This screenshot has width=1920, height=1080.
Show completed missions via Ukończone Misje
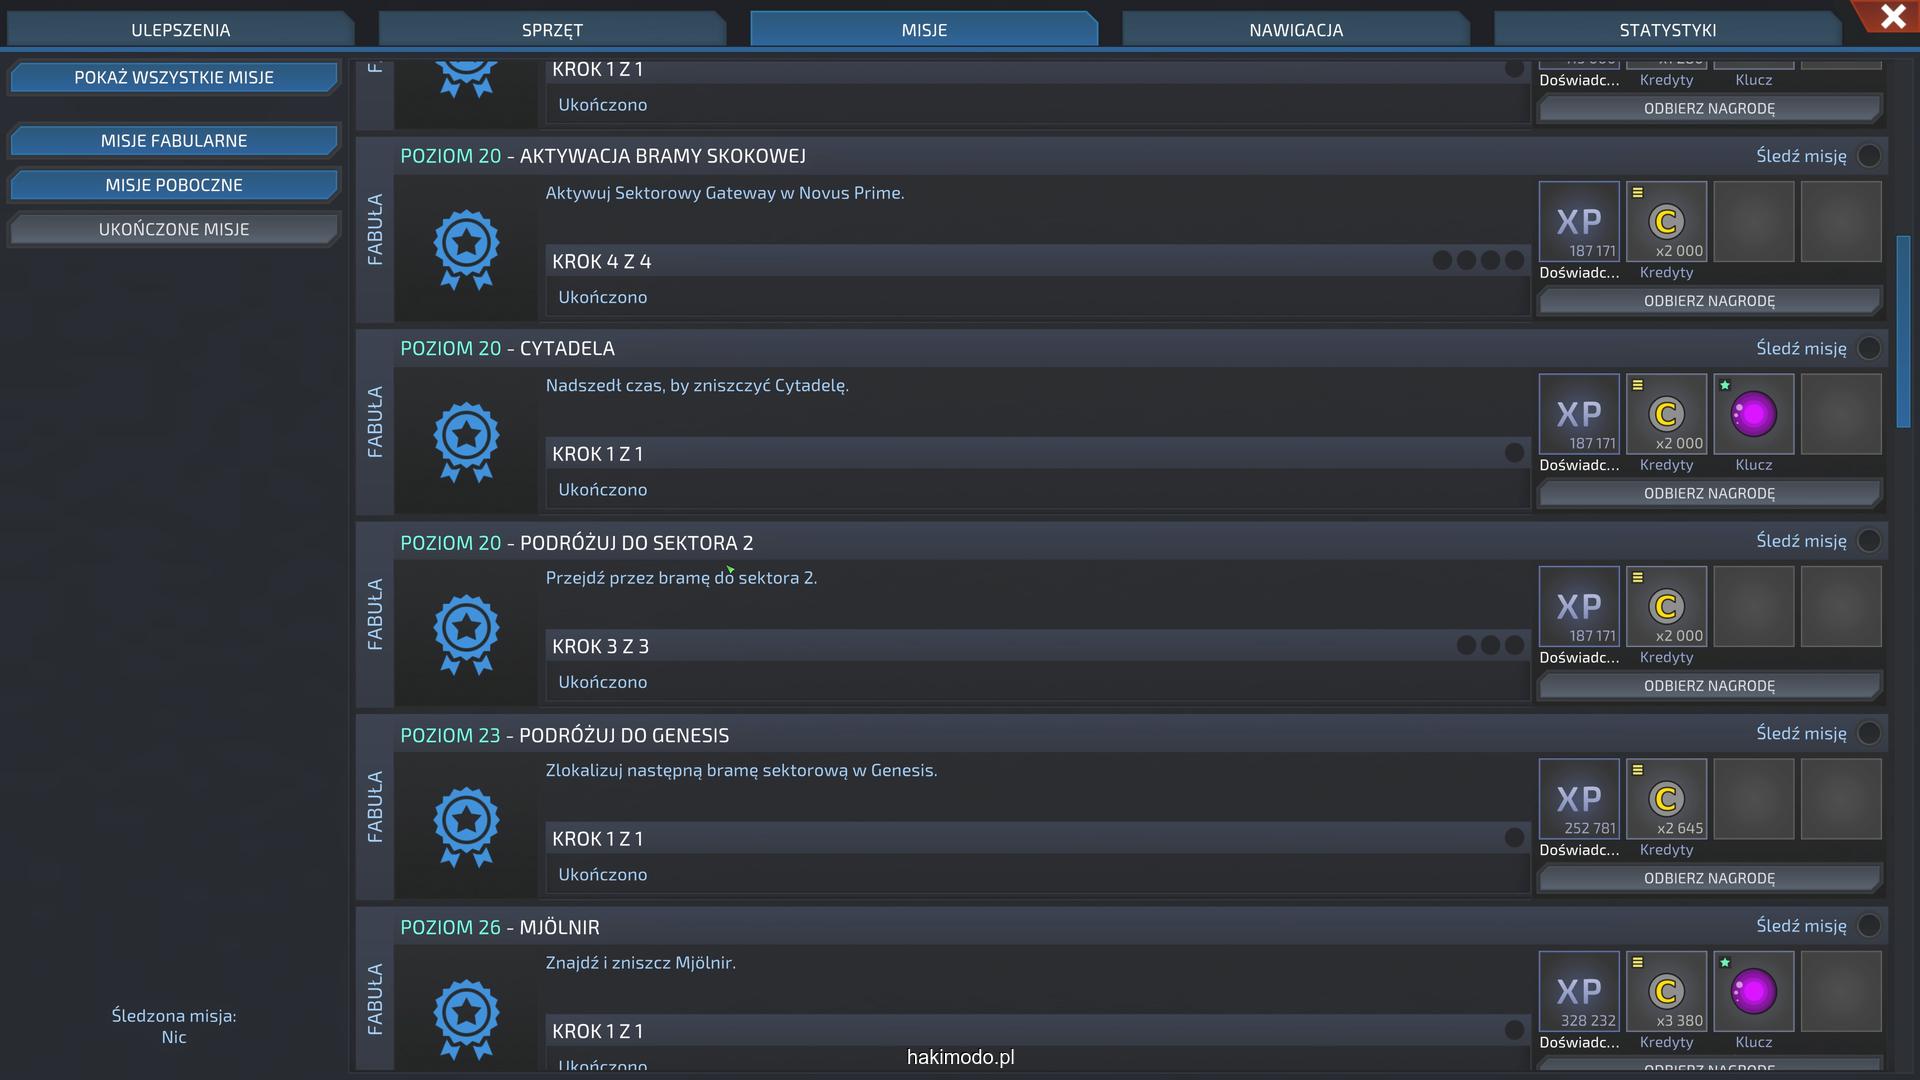click(174, 230)
